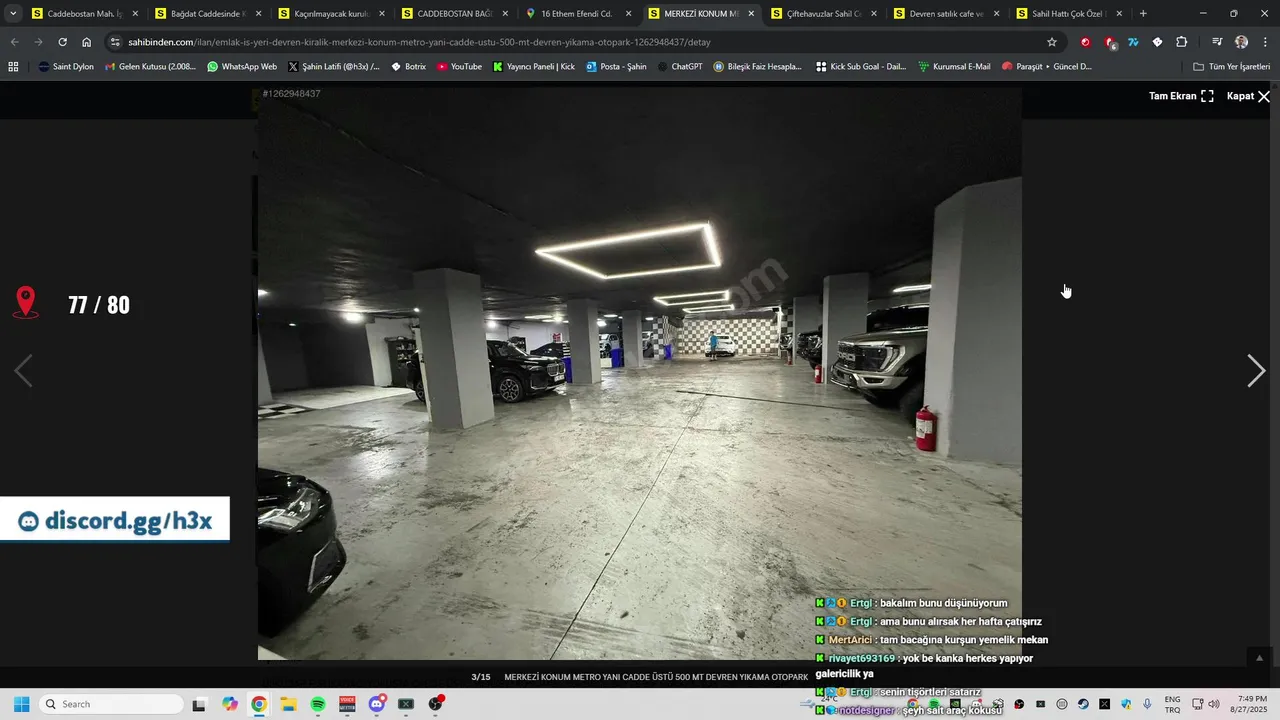This screenshot has width=1280, height=720.
Task: Open Discord from the taskbar
Action: click(x=377, y=704)
